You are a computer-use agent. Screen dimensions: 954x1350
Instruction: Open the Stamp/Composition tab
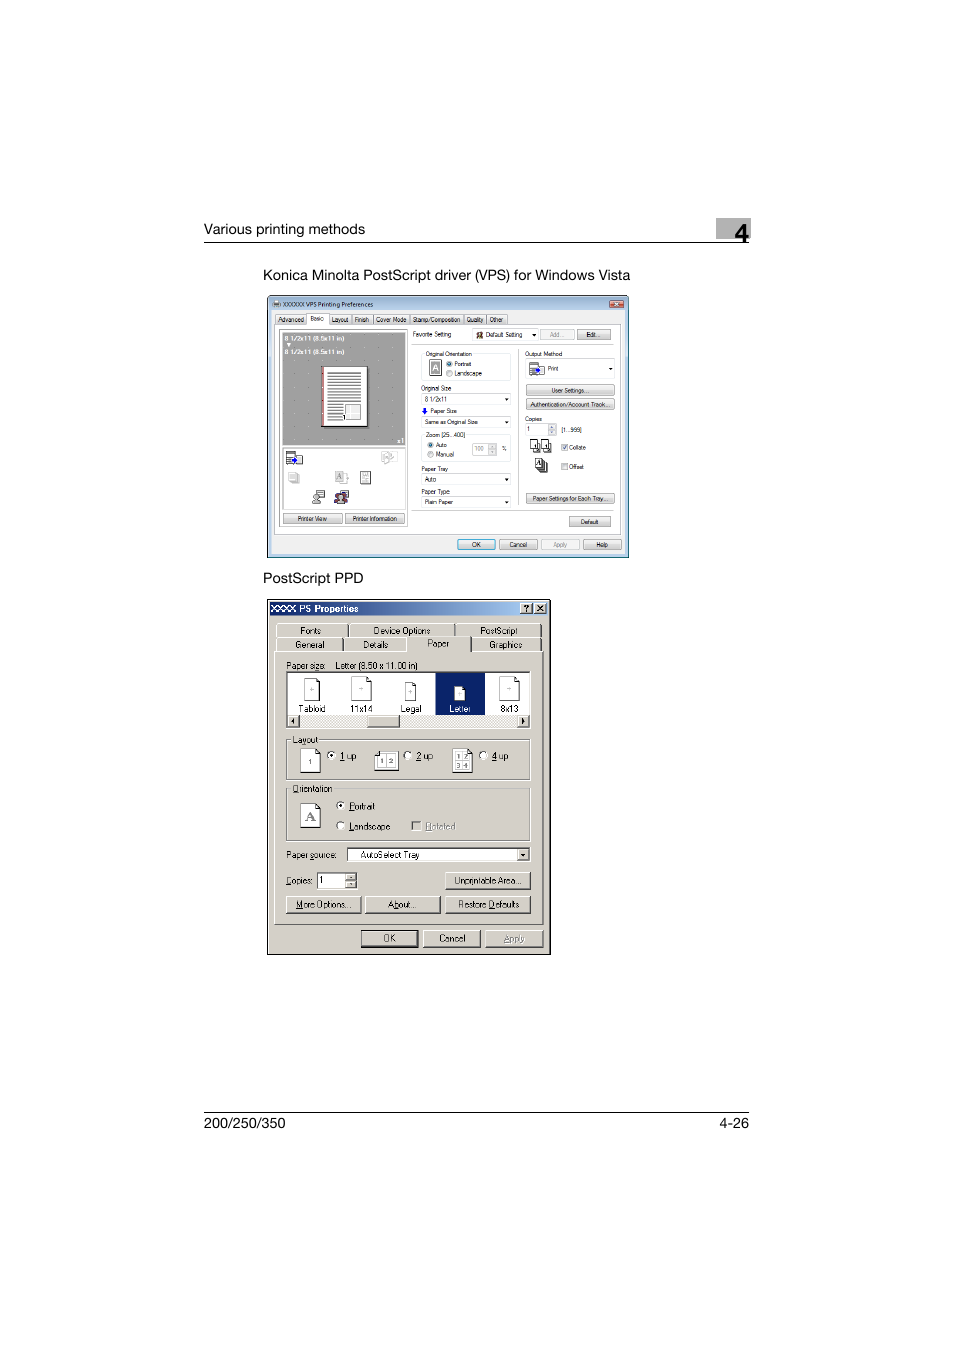click(x=436, y=320)
